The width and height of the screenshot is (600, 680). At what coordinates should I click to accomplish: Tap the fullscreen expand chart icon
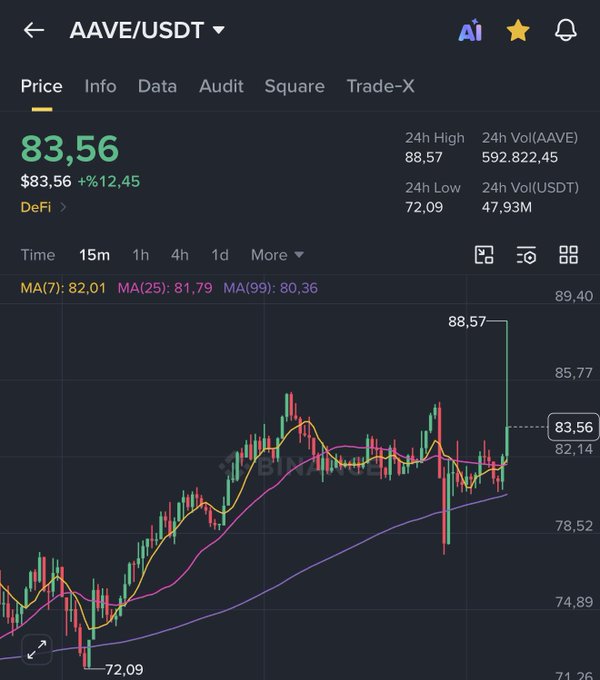pyautogui.click(x=37, y=649)
